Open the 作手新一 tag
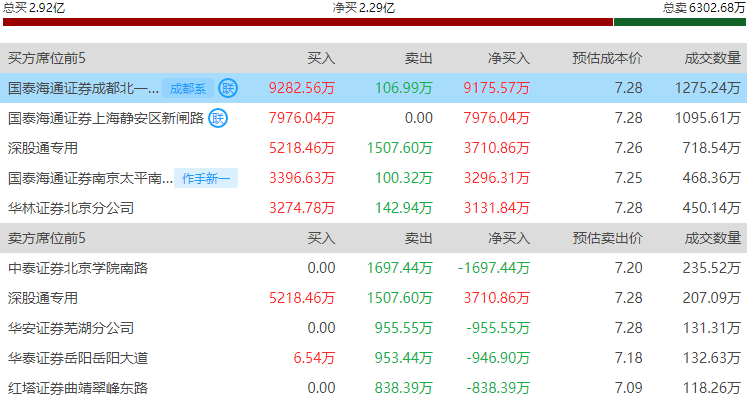 click(x=206, y=178)
